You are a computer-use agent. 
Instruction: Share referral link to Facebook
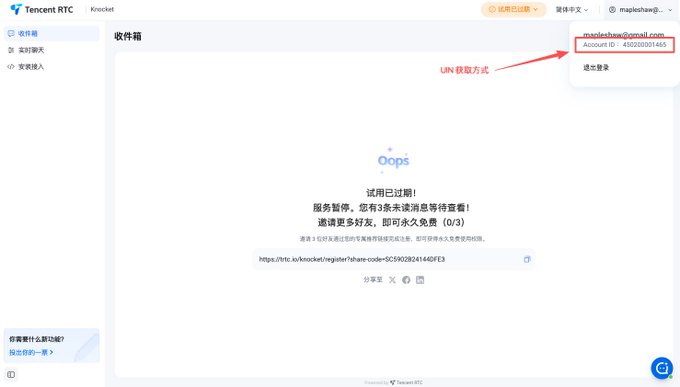pyautogui.click(x=406, y=280)
